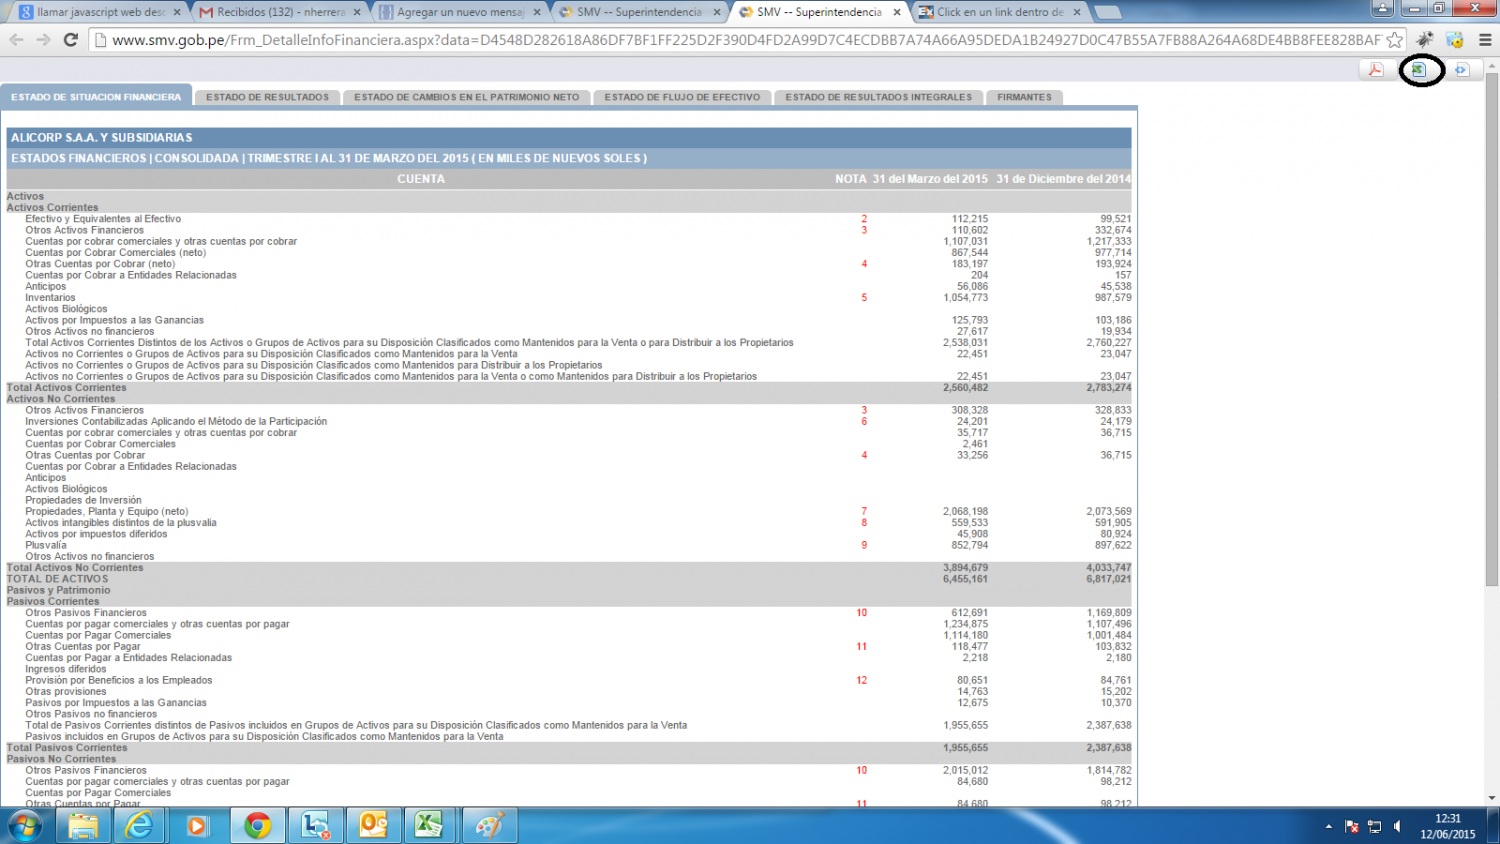
Task: Open Estado de Resultados Integrales tab
Action: [x=878, y=97]
